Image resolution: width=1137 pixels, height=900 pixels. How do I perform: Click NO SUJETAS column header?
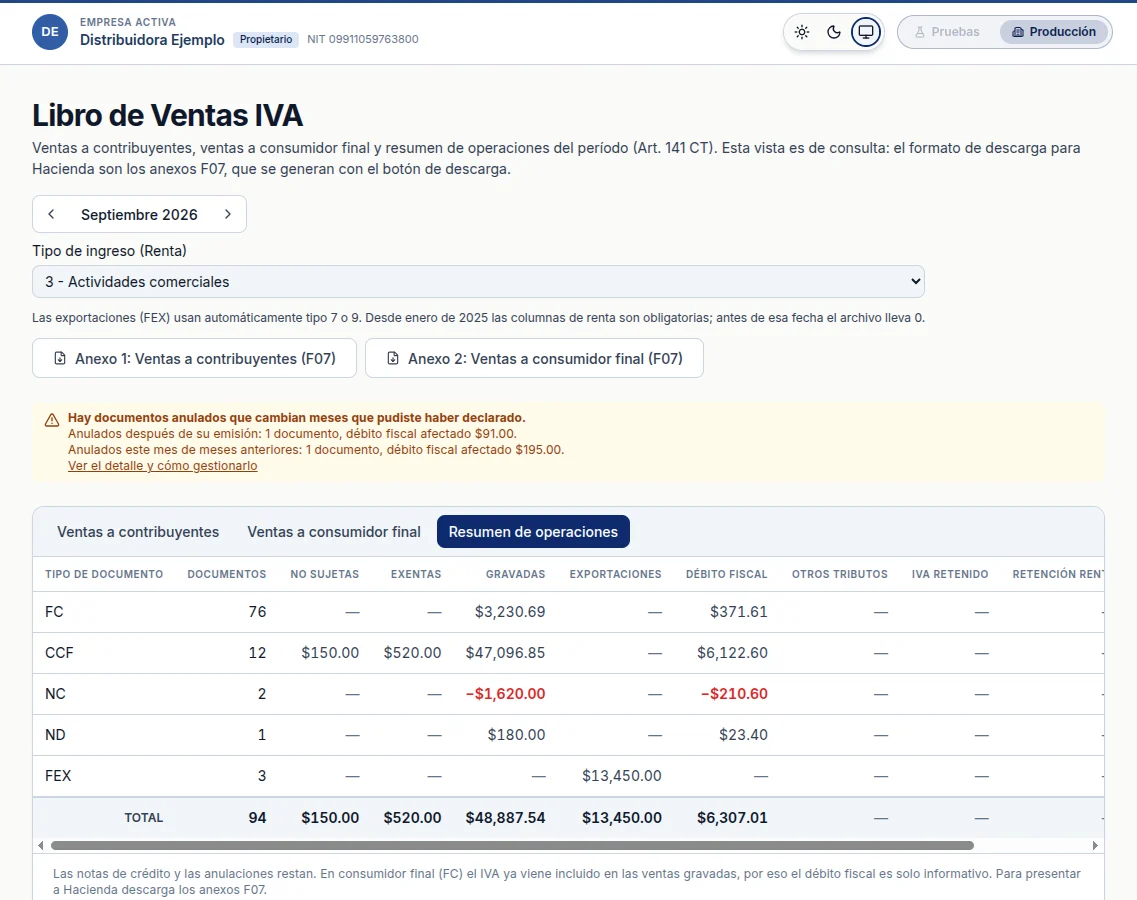[325, 574]
